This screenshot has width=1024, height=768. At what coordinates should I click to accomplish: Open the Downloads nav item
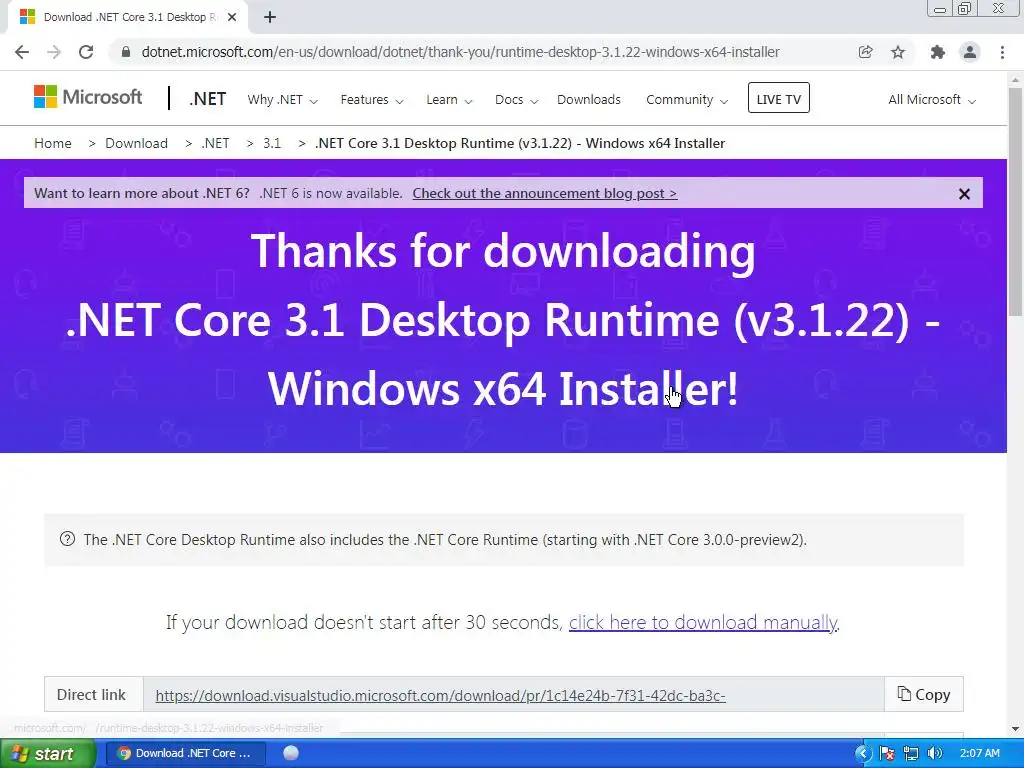[588, 100]
